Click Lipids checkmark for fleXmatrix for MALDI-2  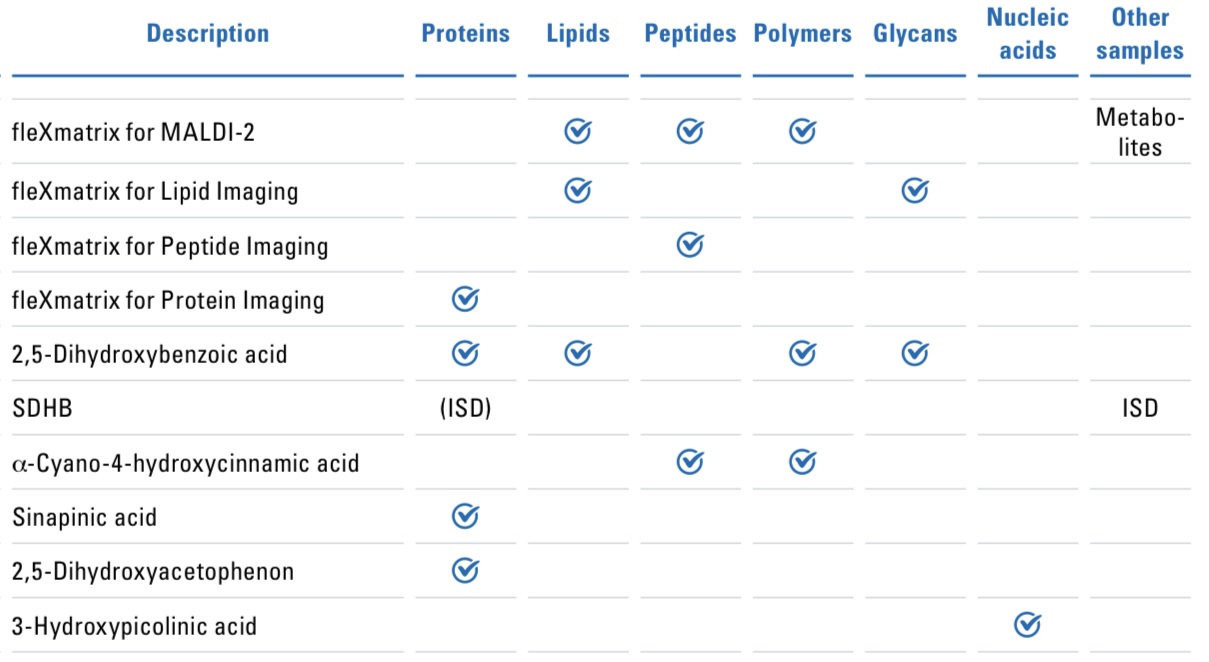[x=577, y=131]
